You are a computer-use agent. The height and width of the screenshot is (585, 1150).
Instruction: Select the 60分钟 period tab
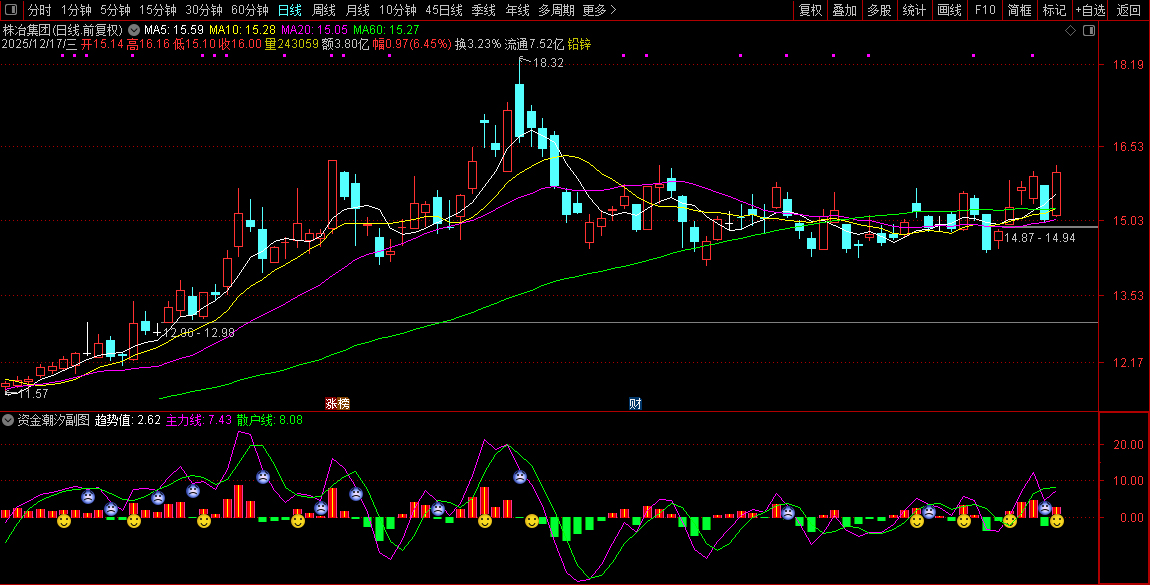[x=250, y=10]
